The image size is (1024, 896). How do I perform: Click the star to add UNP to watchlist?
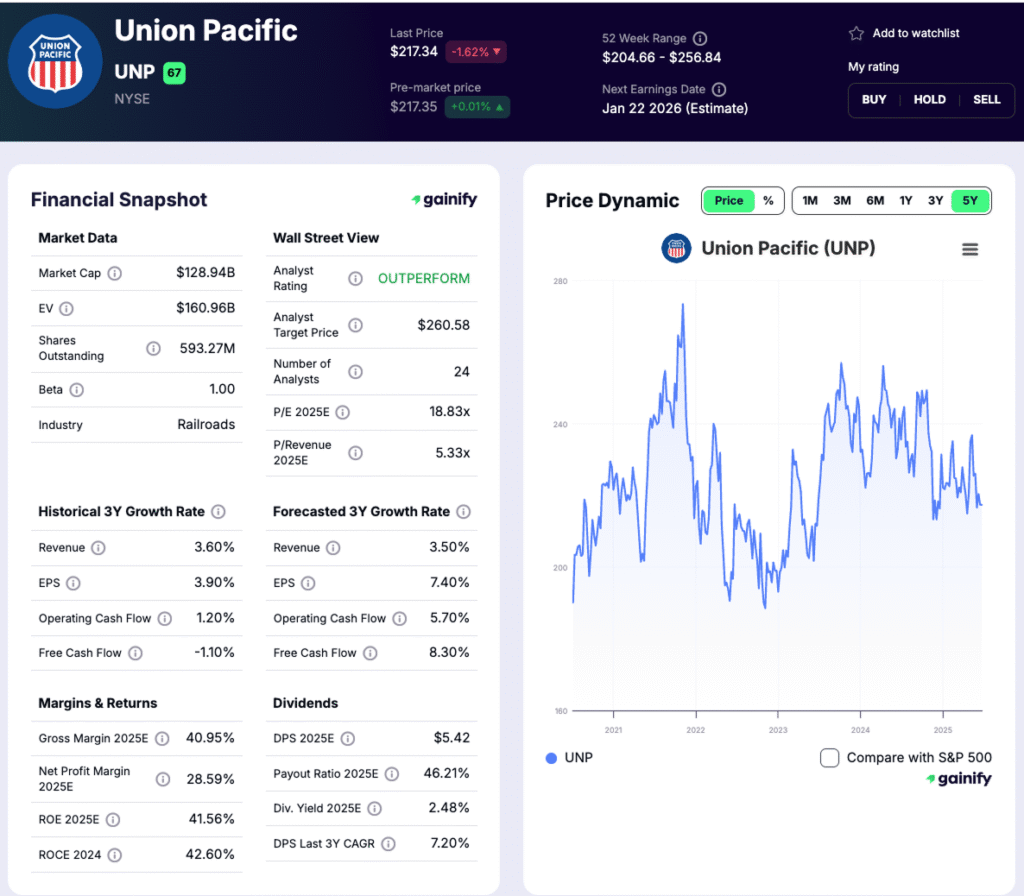[855, 33]
